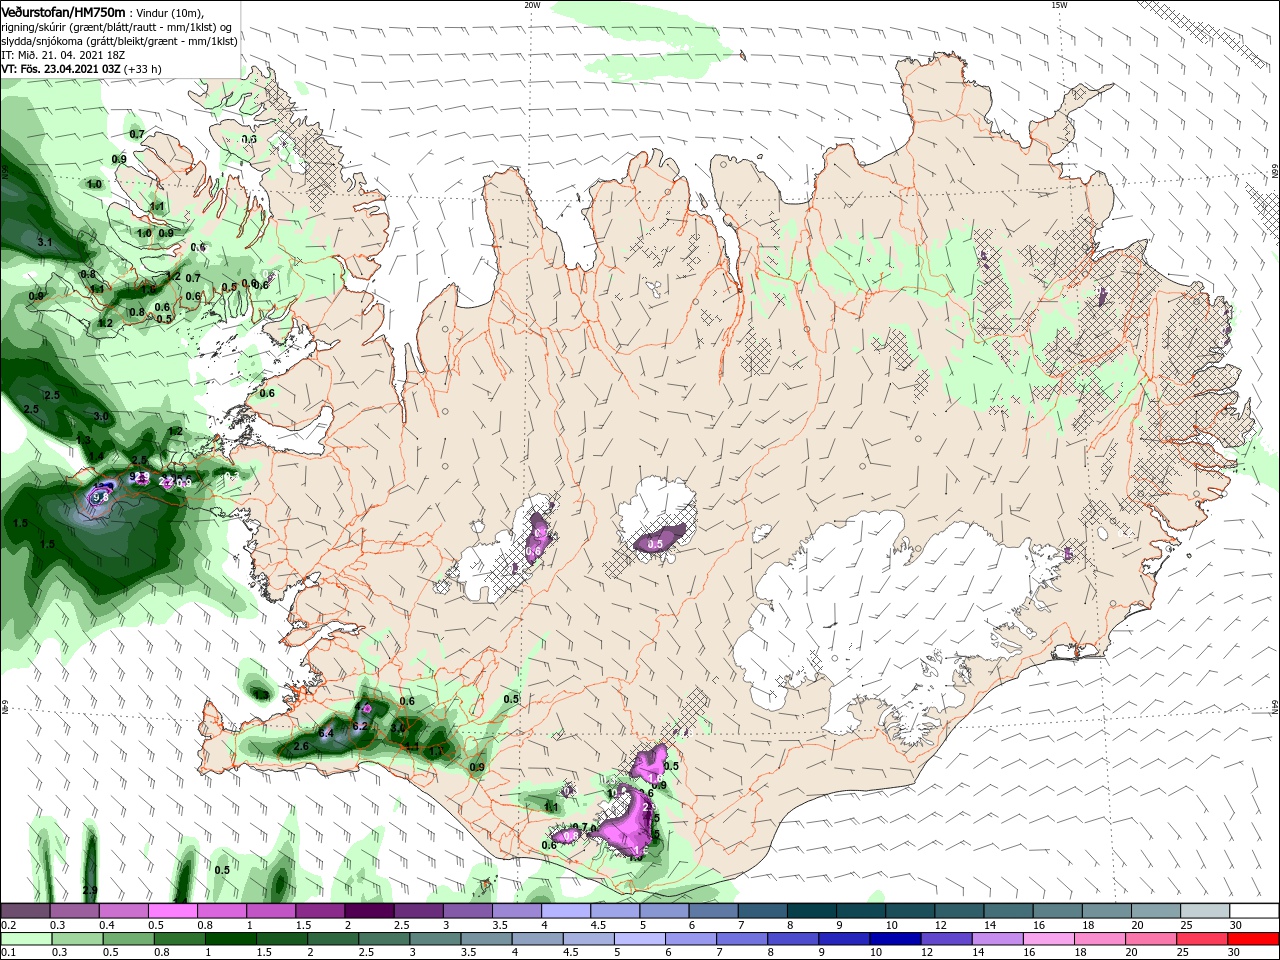Click the 20W longitude label
This screenshot has height=960, width=1280.
[x=532, y=5]
